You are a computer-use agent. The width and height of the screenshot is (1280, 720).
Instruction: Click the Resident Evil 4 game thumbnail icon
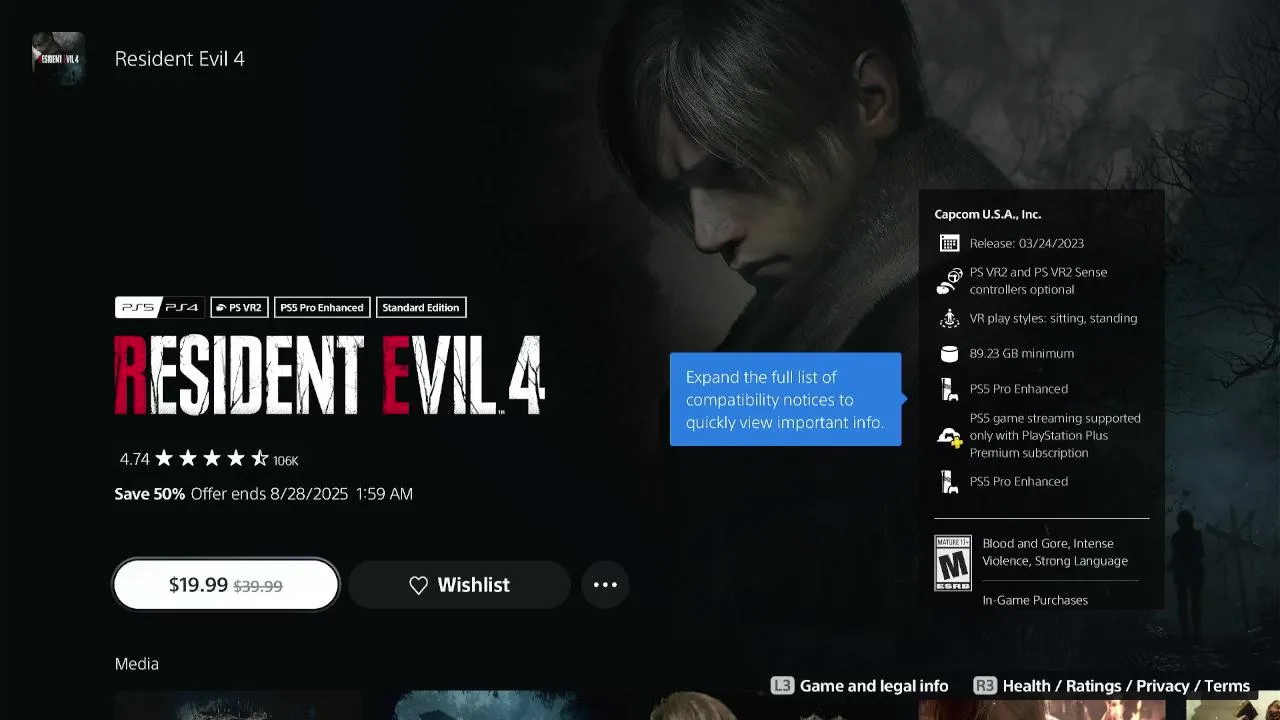point(58,58)
